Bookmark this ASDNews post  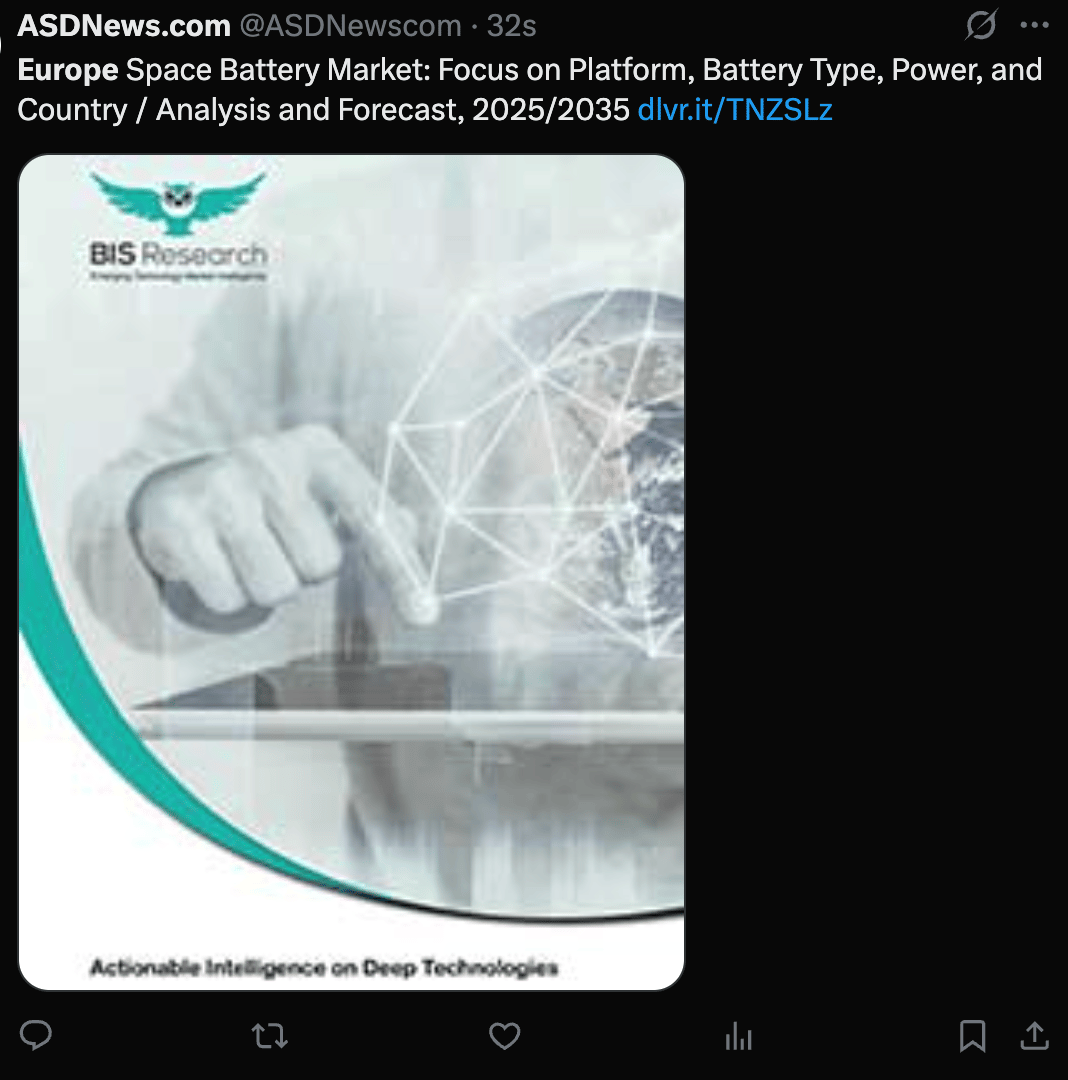point(972,1036)
